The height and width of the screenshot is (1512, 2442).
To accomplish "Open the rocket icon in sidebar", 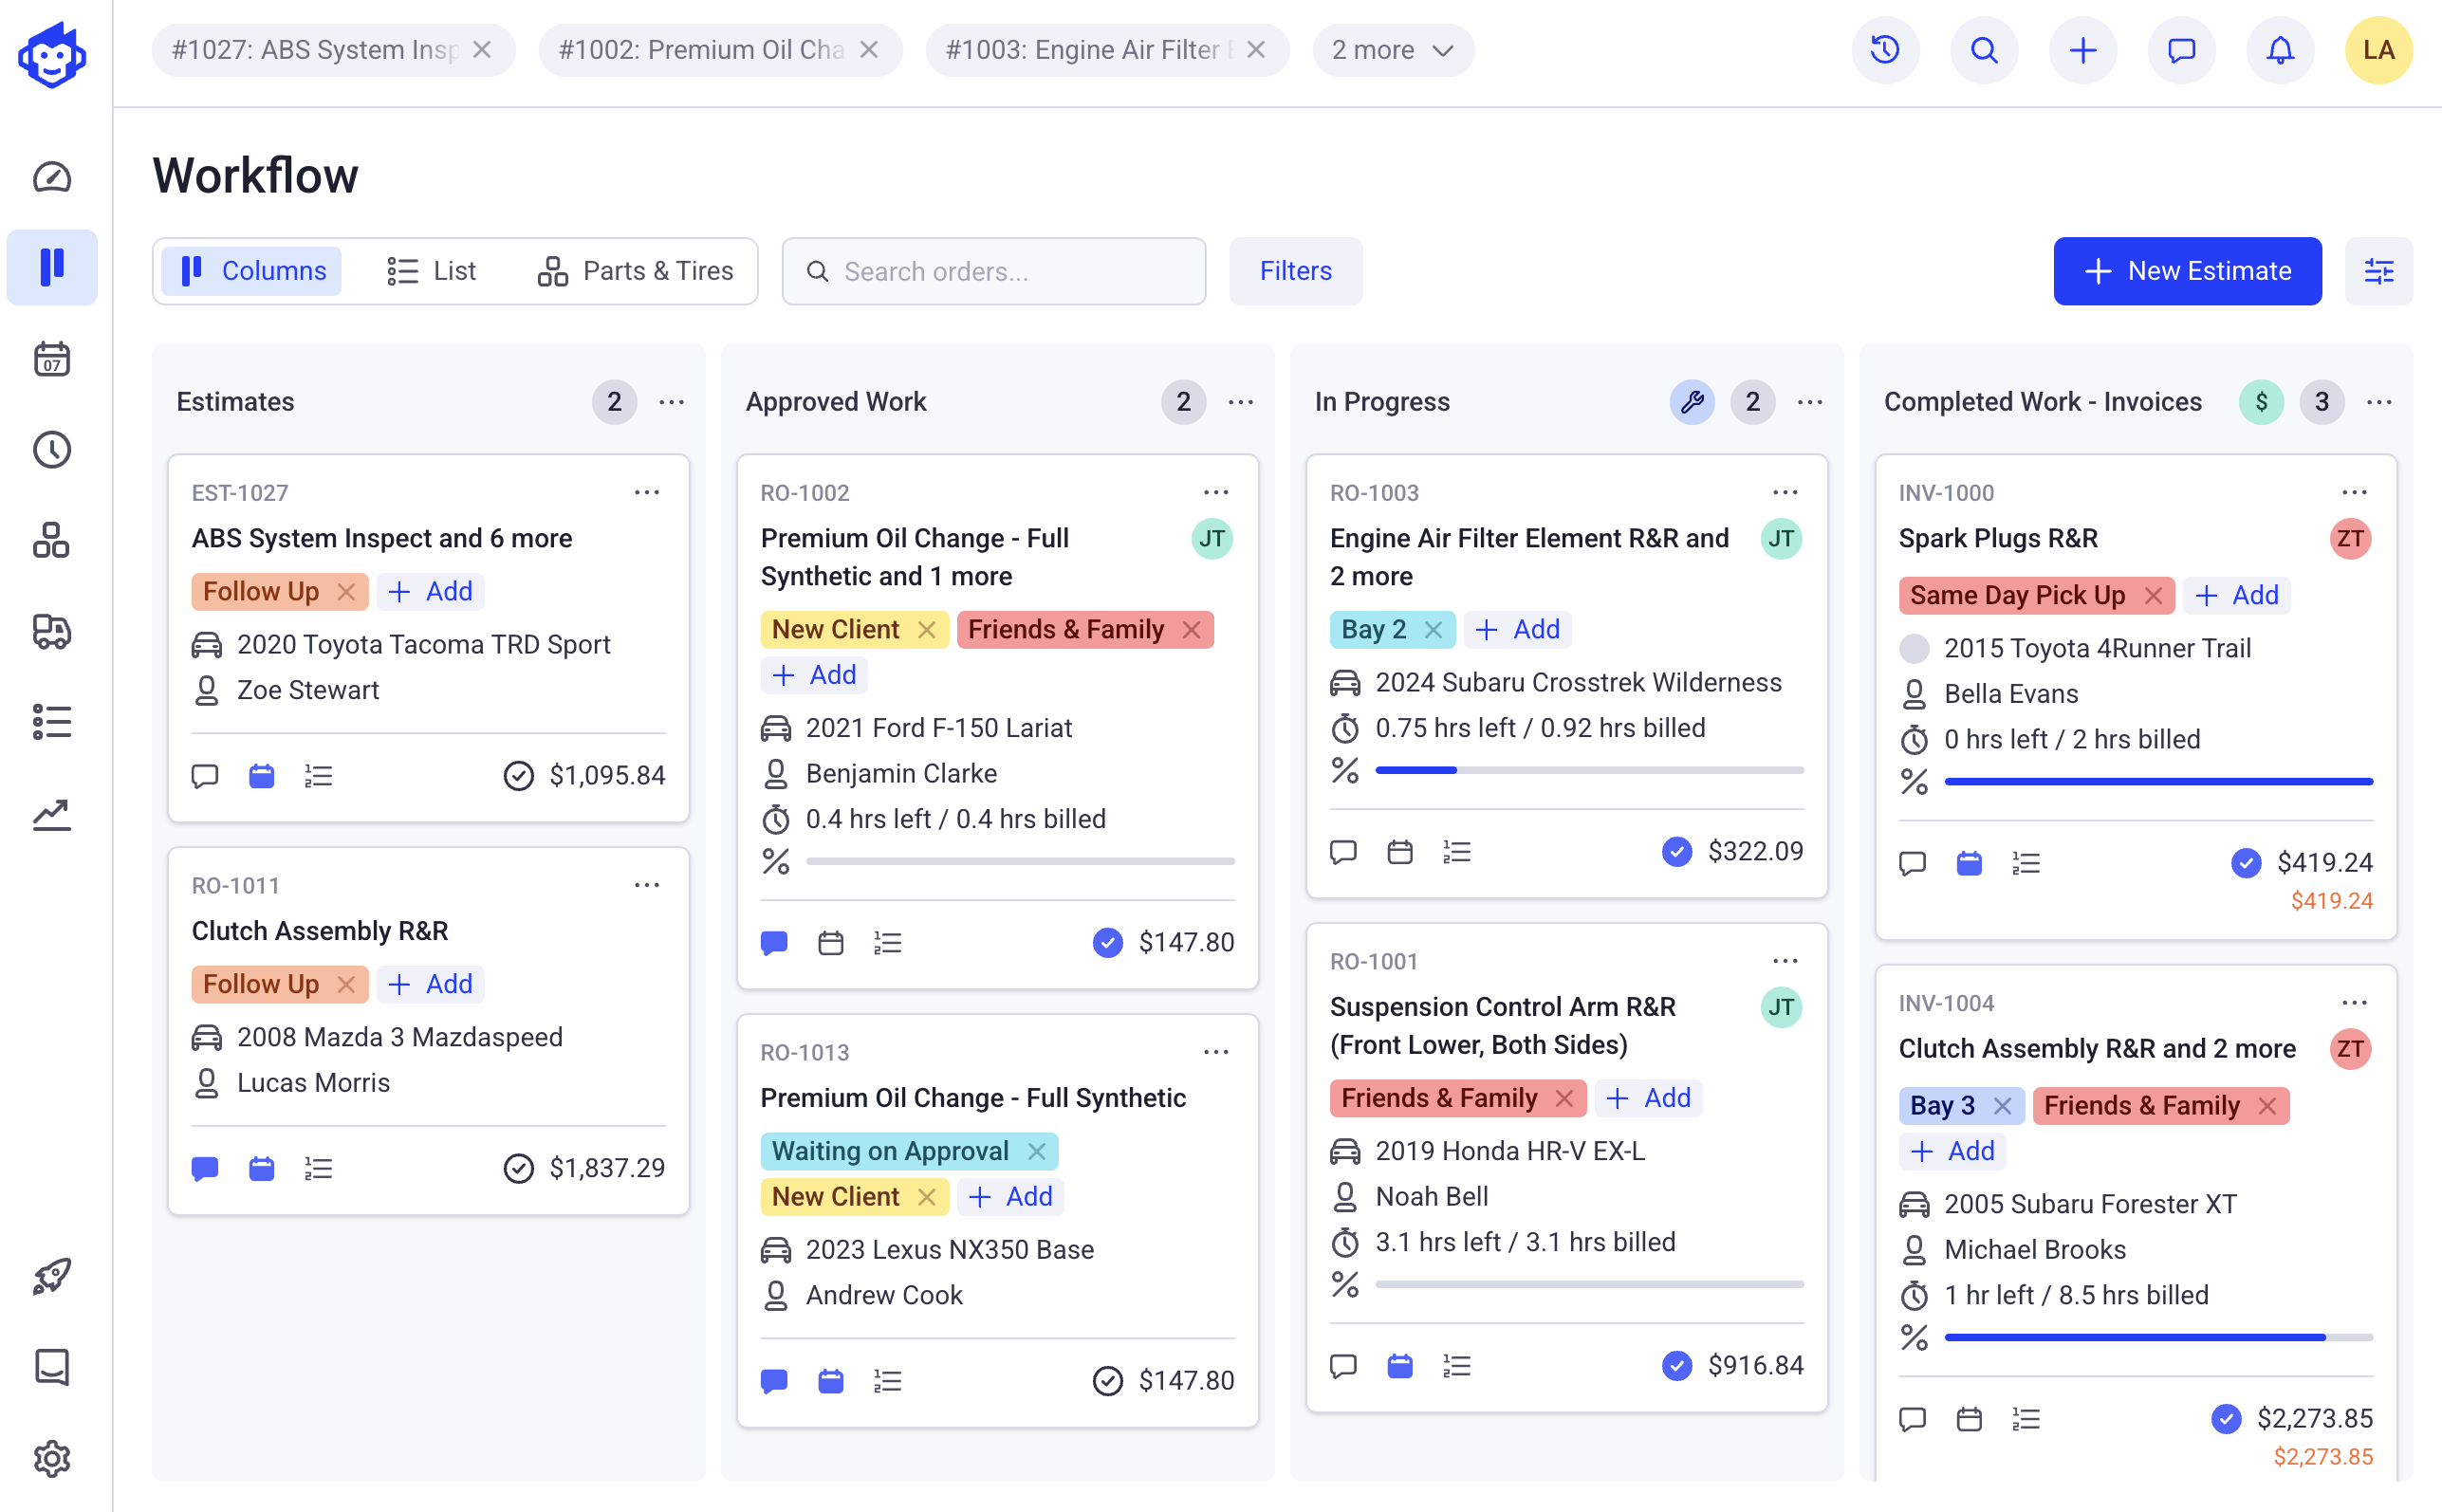I will click(52, 1276).
